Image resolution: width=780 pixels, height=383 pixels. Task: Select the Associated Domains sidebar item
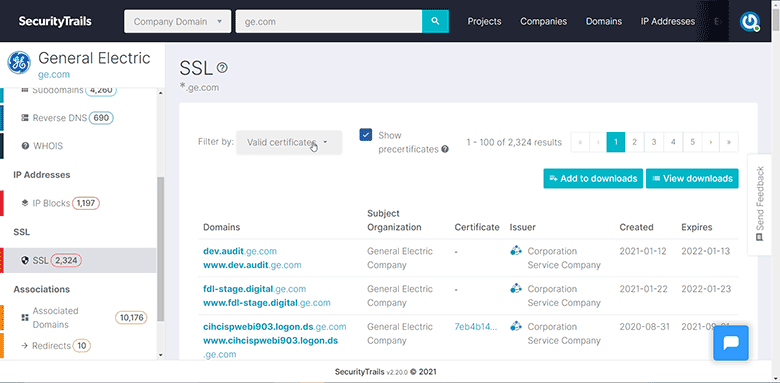pyautogui.click(x=80, y=317)
